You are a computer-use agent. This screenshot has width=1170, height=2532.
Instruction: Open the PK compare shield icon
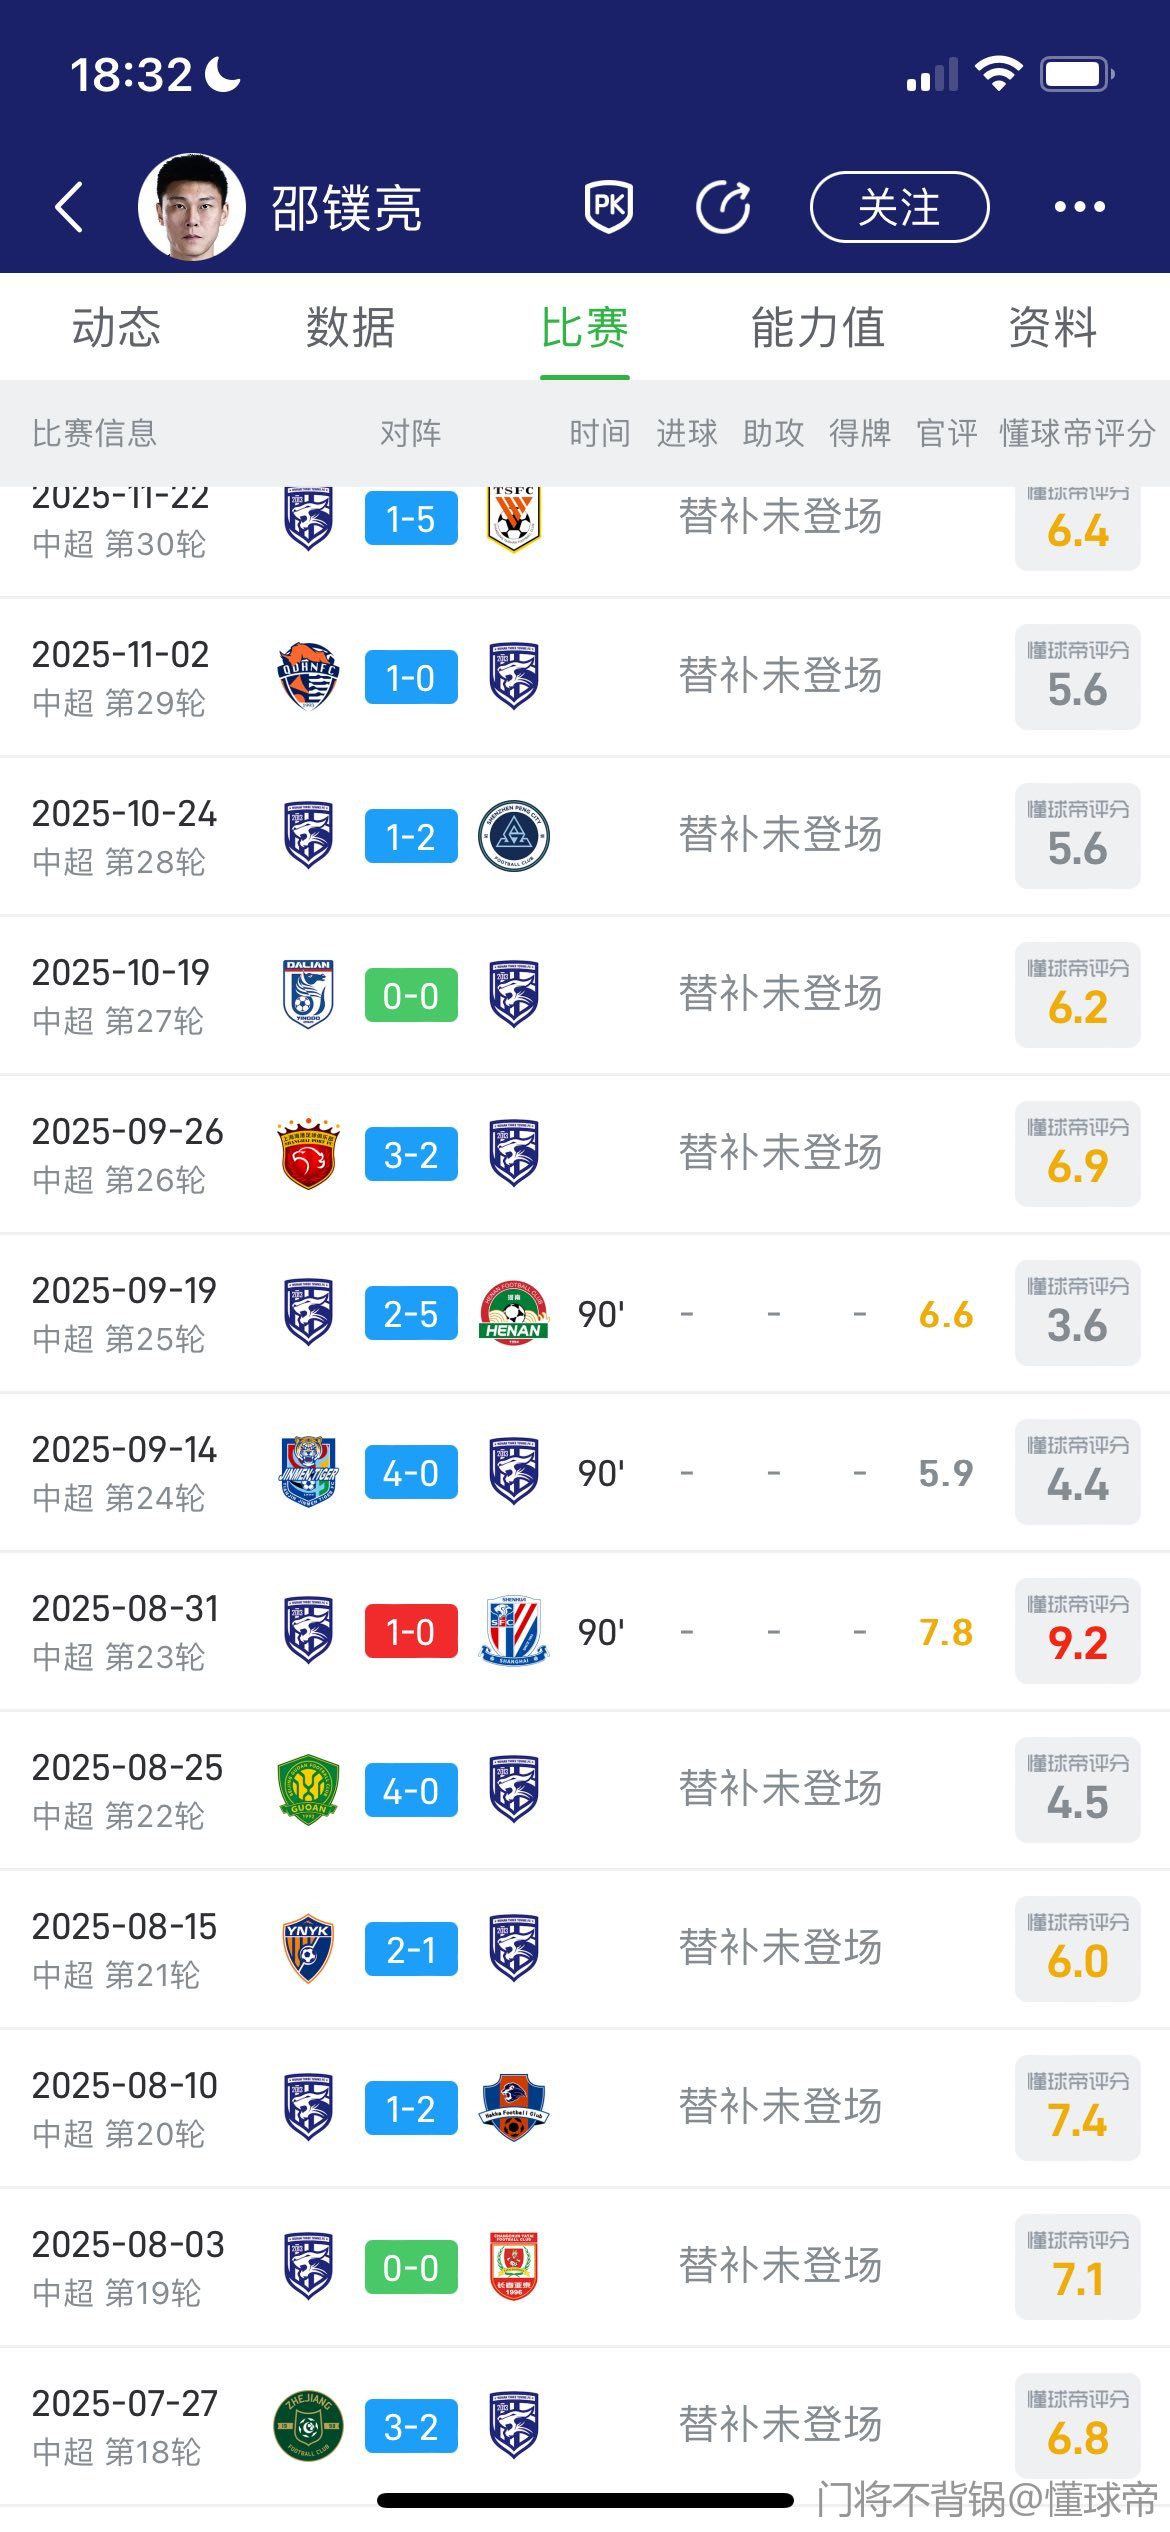click(608, 207)
